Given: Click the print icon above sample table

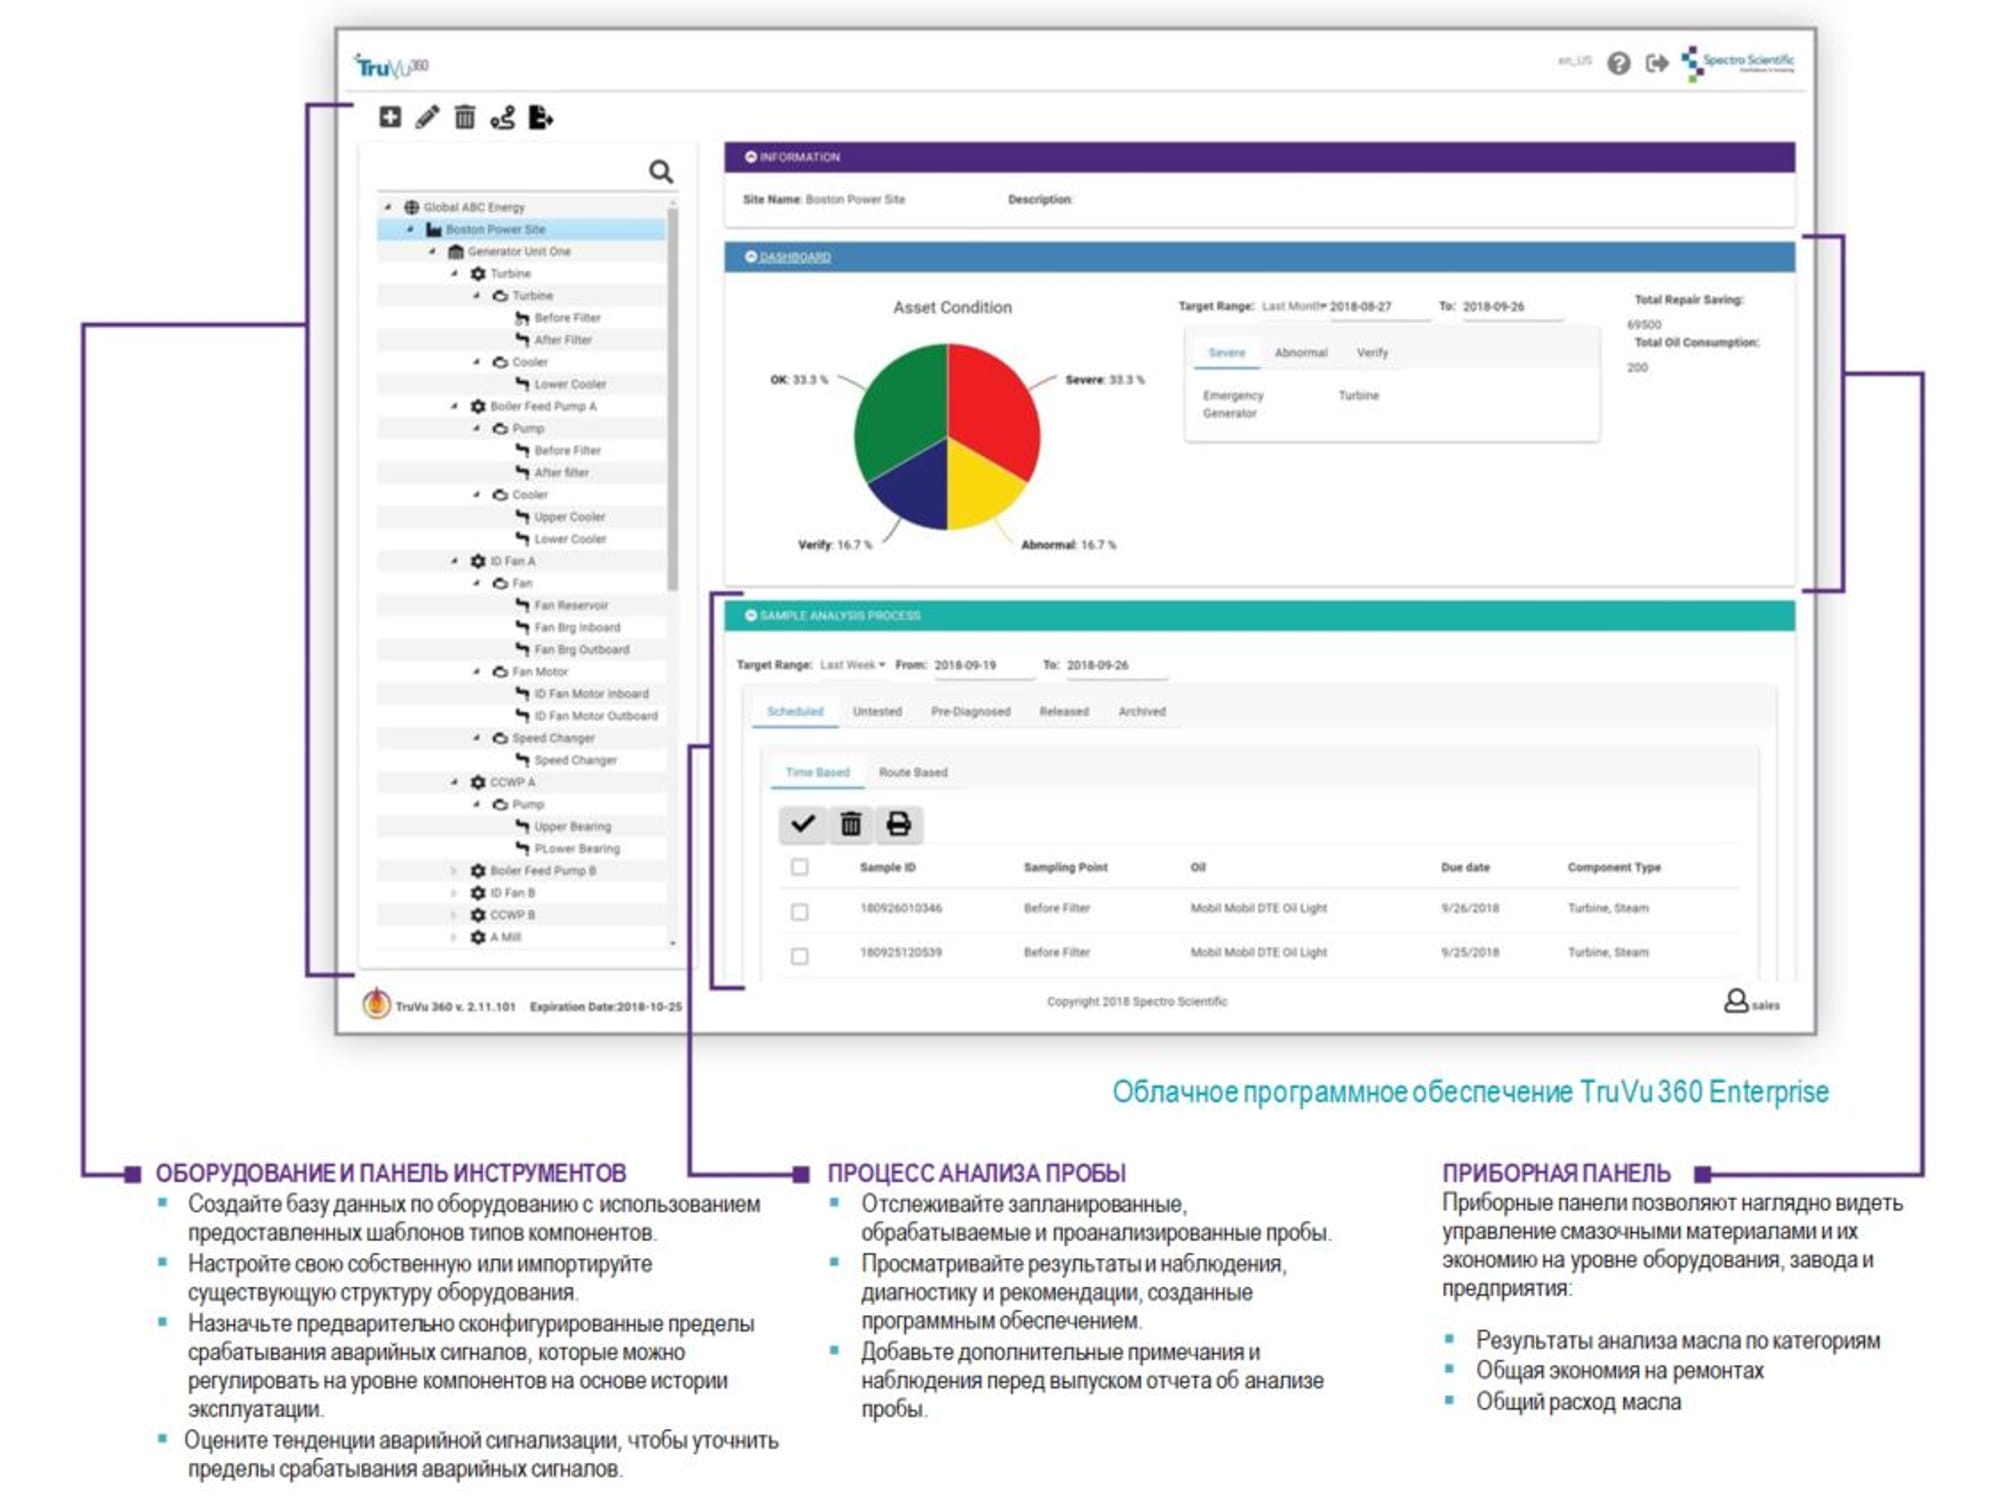Looking at the screenshot, I should (x=898, y=824).
